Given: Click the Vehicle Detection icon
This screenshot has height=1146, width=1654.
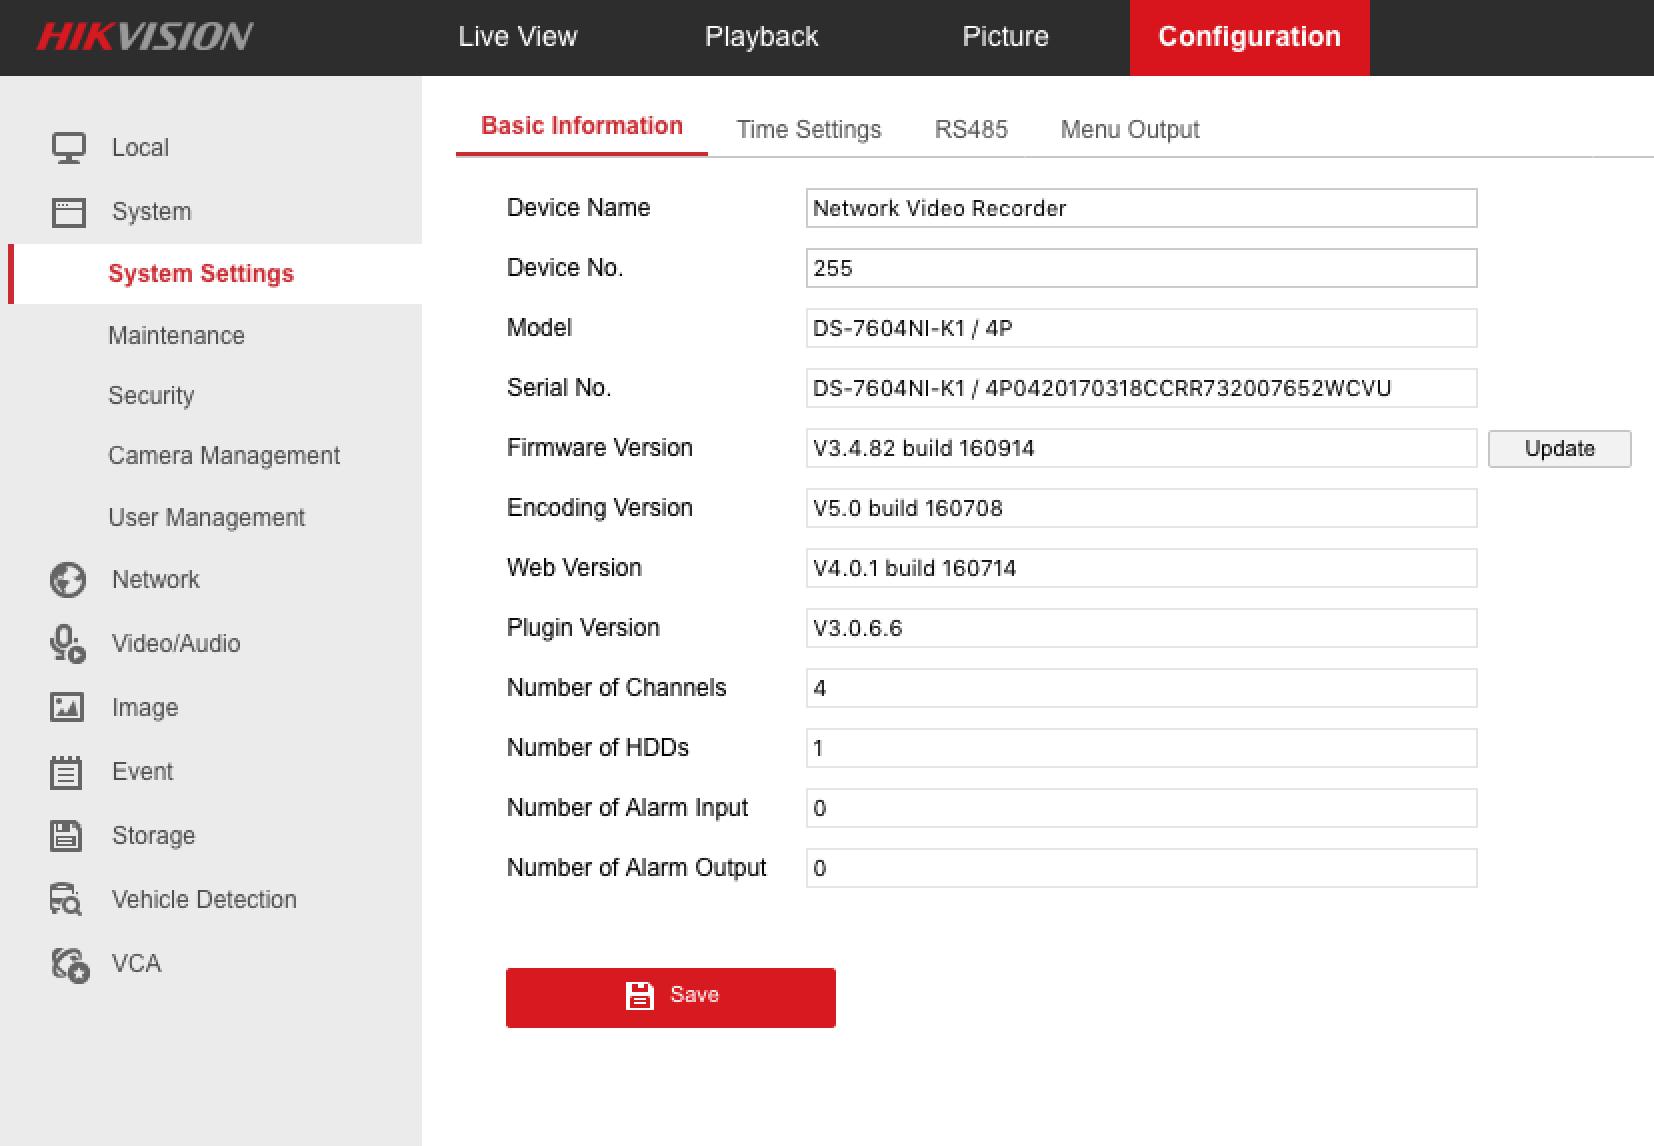Looking at the screenshot, I should pyautogui.click(x=68, y=900).
